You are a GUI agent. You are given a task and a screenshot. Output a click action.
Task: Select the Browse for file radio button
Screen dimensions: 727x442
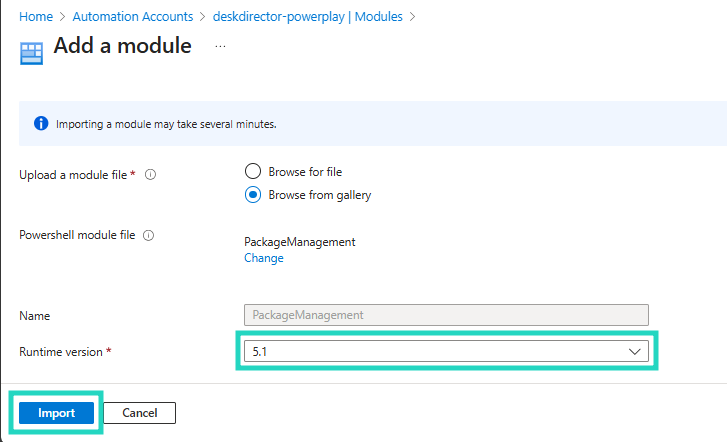tap(253, 172)
